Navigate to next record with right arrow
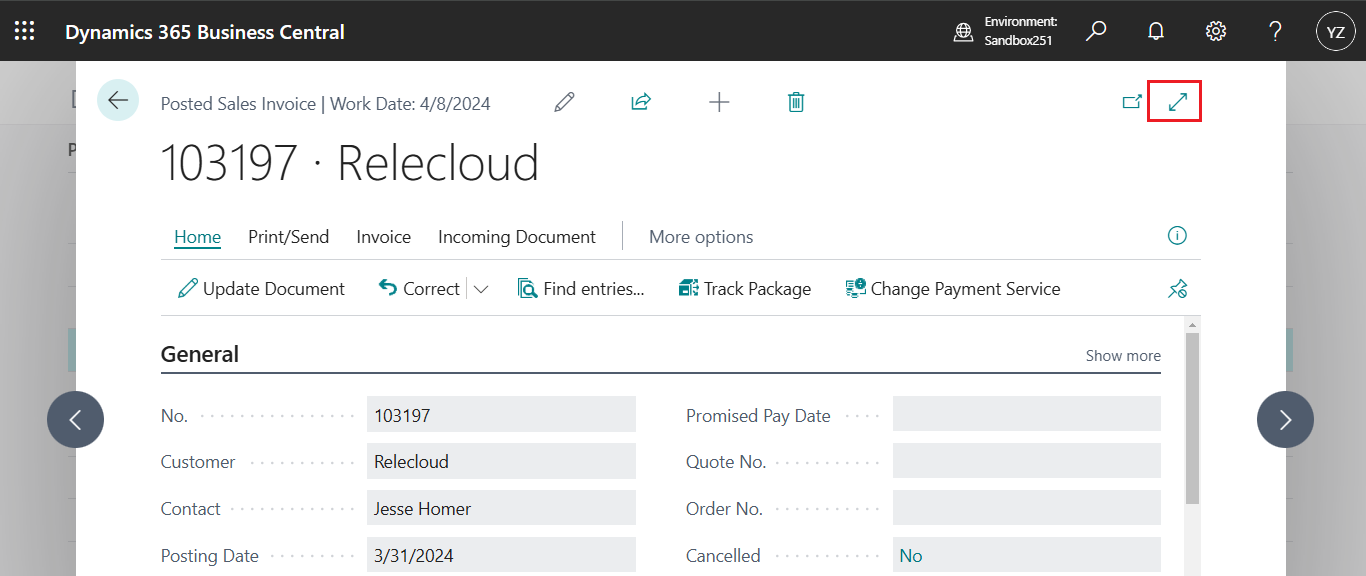Image resolution: width=1366 pixels, height=576 pixels. 1285,419
